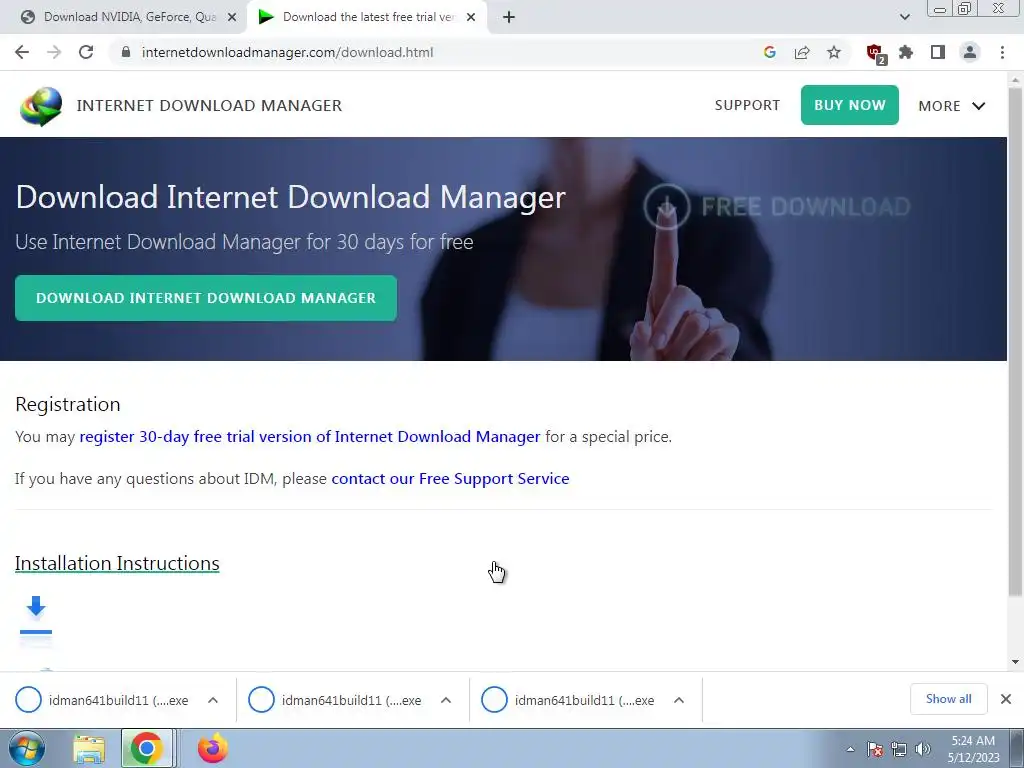Launch Firefox from the taskbar
Image resolution: width=1024 pixels, height=768 pixels.
(x=213, y=748)
